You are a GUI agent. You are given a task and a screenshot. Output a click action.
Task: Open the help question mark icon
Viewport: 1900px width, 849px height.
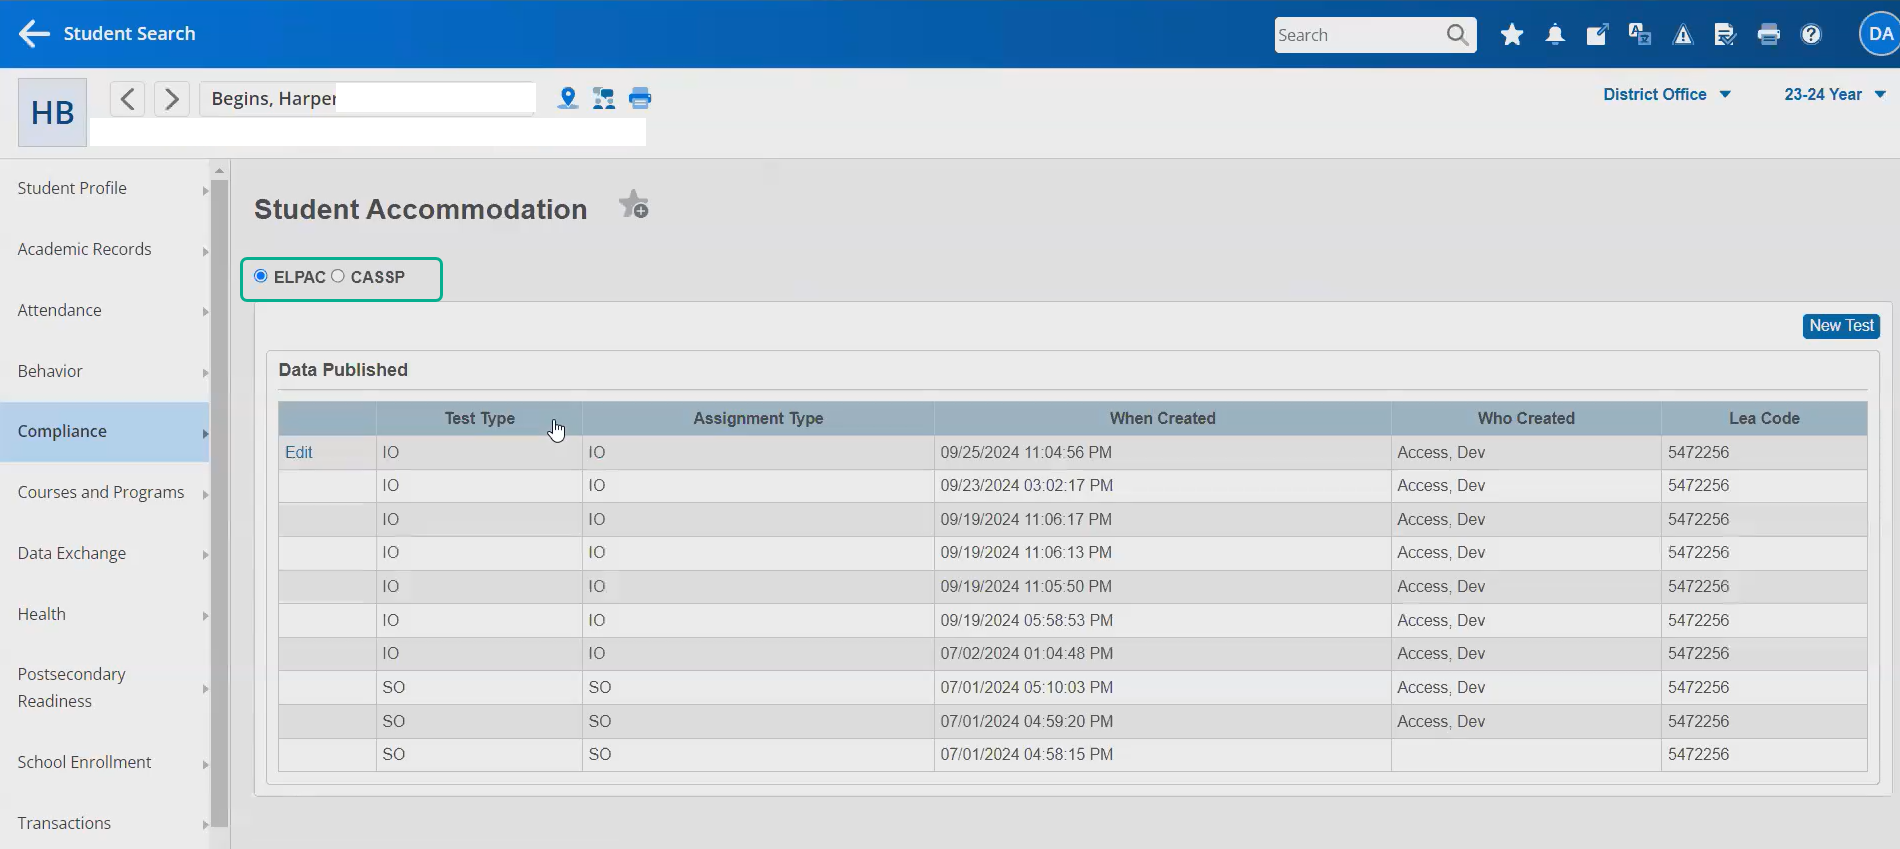[x=1810, y=35]
